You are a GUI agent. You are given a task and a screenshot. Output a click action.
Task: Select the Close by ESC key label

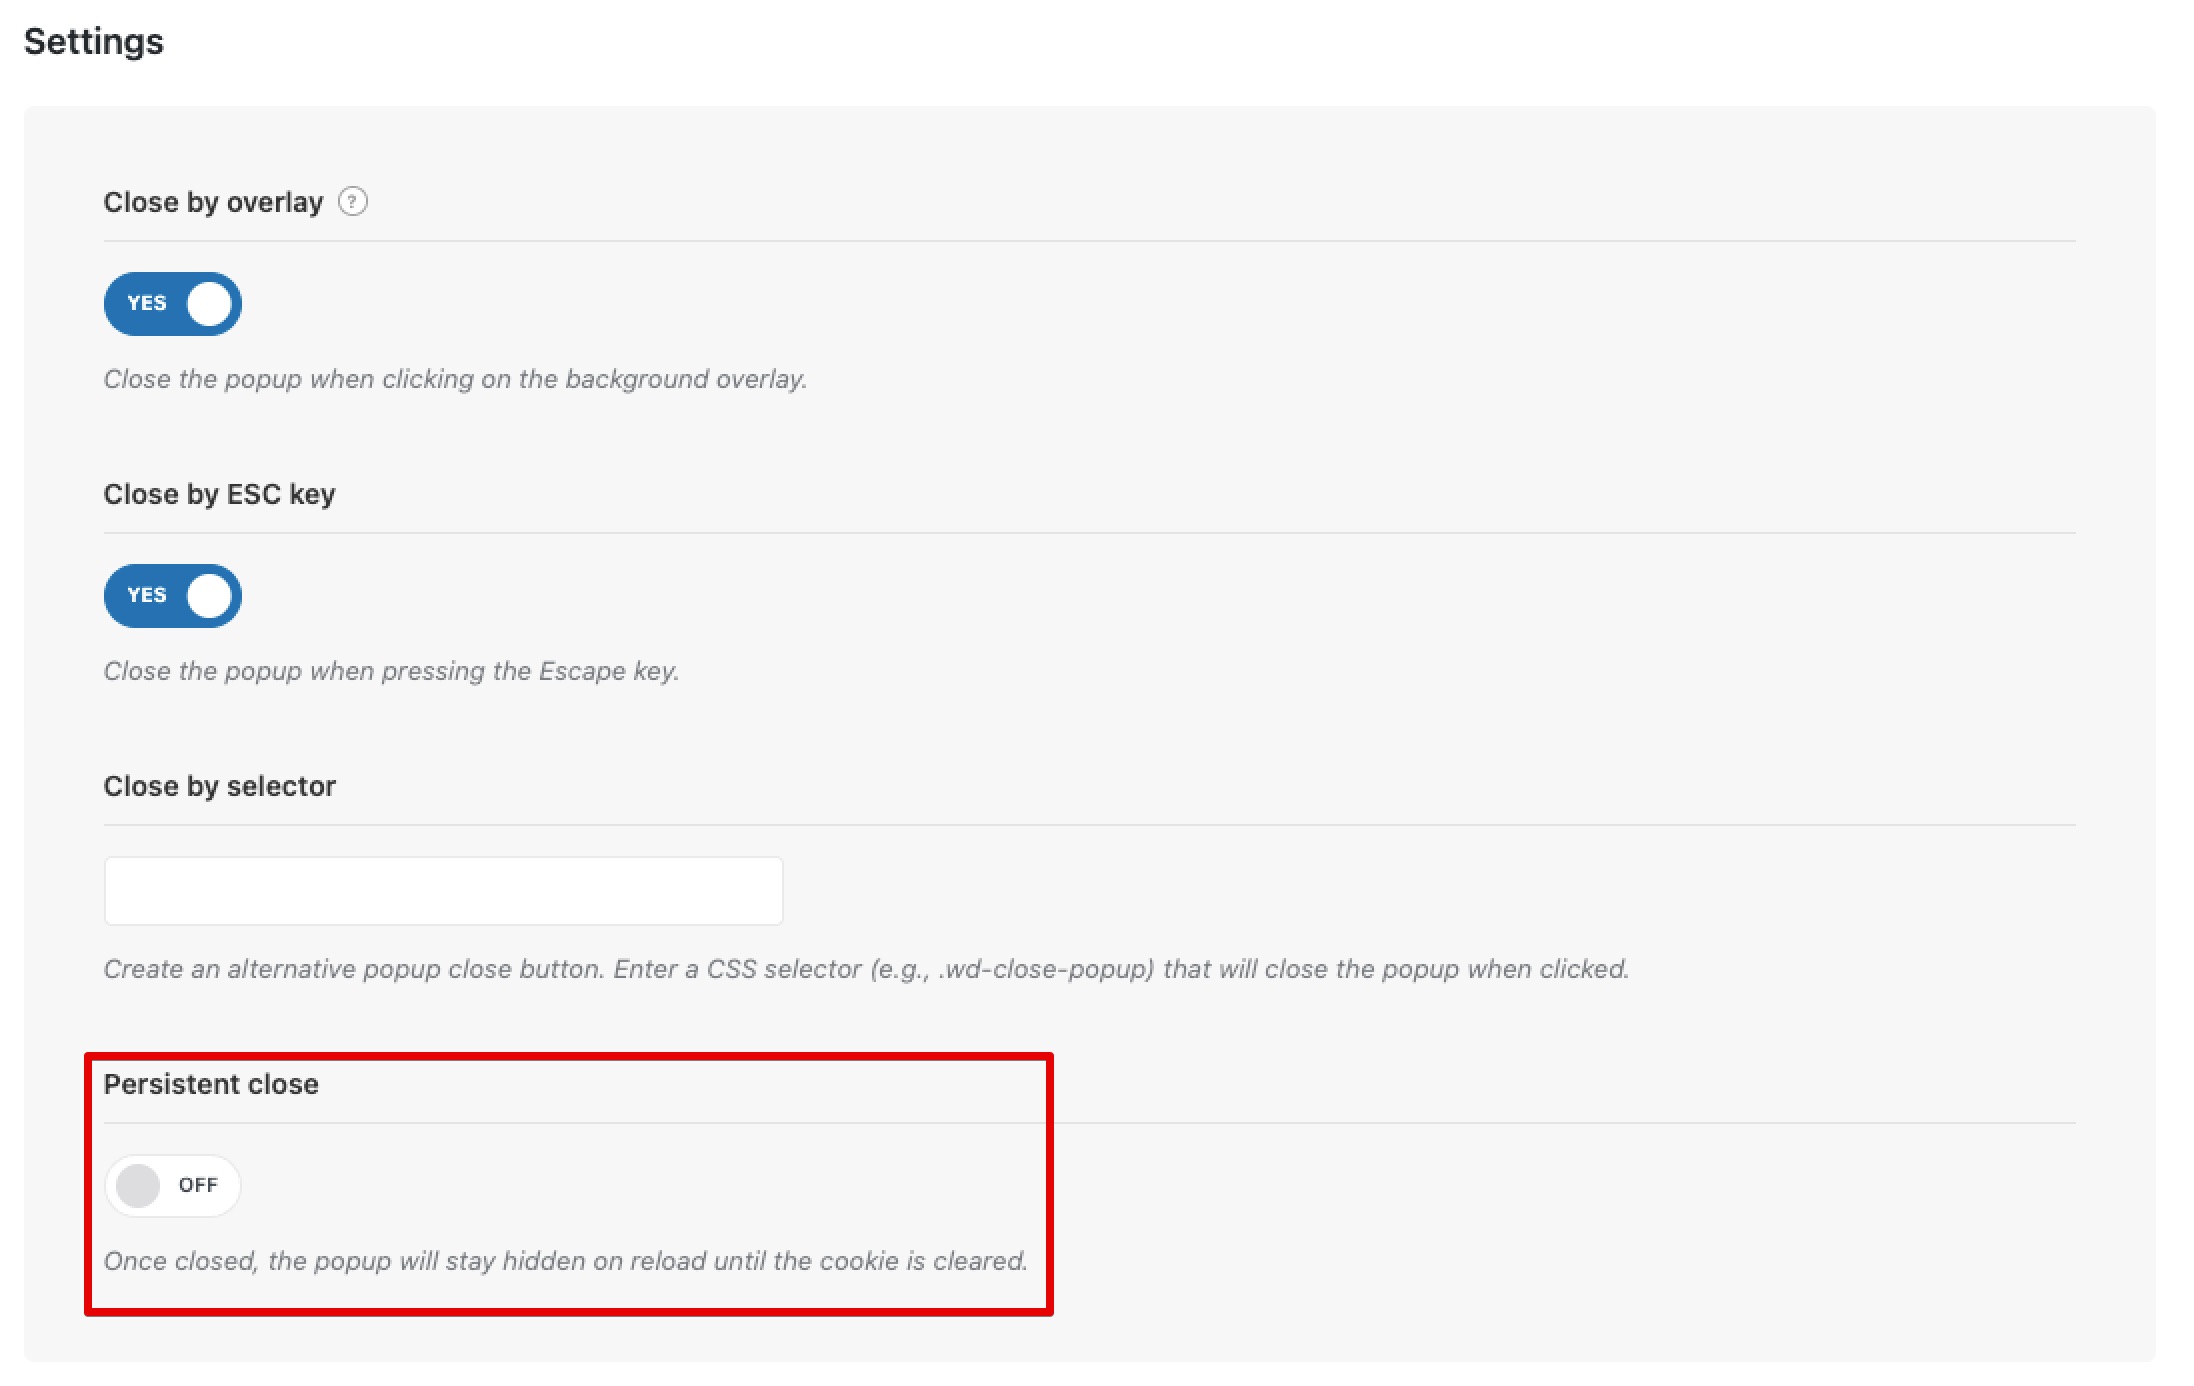pos(219,494)
